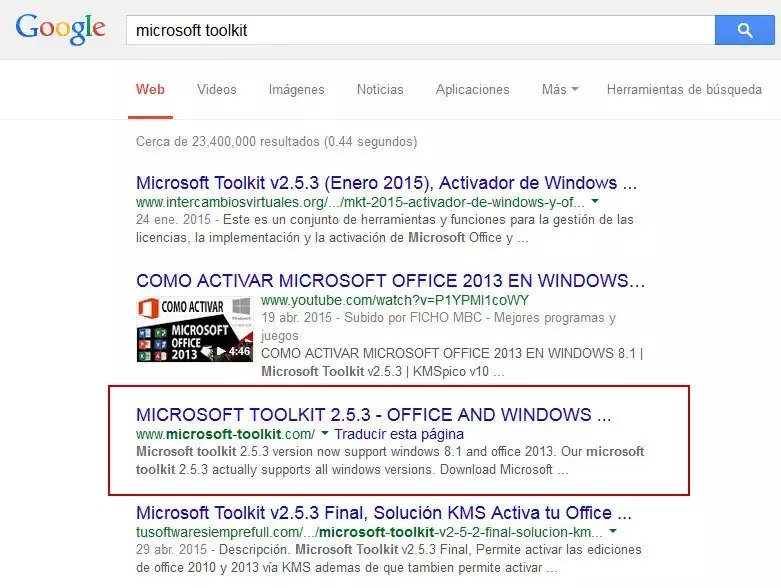The width and height of the screenshot is (781, 588).
Task: Click the Google logo
Action: (x=60, y=28)
